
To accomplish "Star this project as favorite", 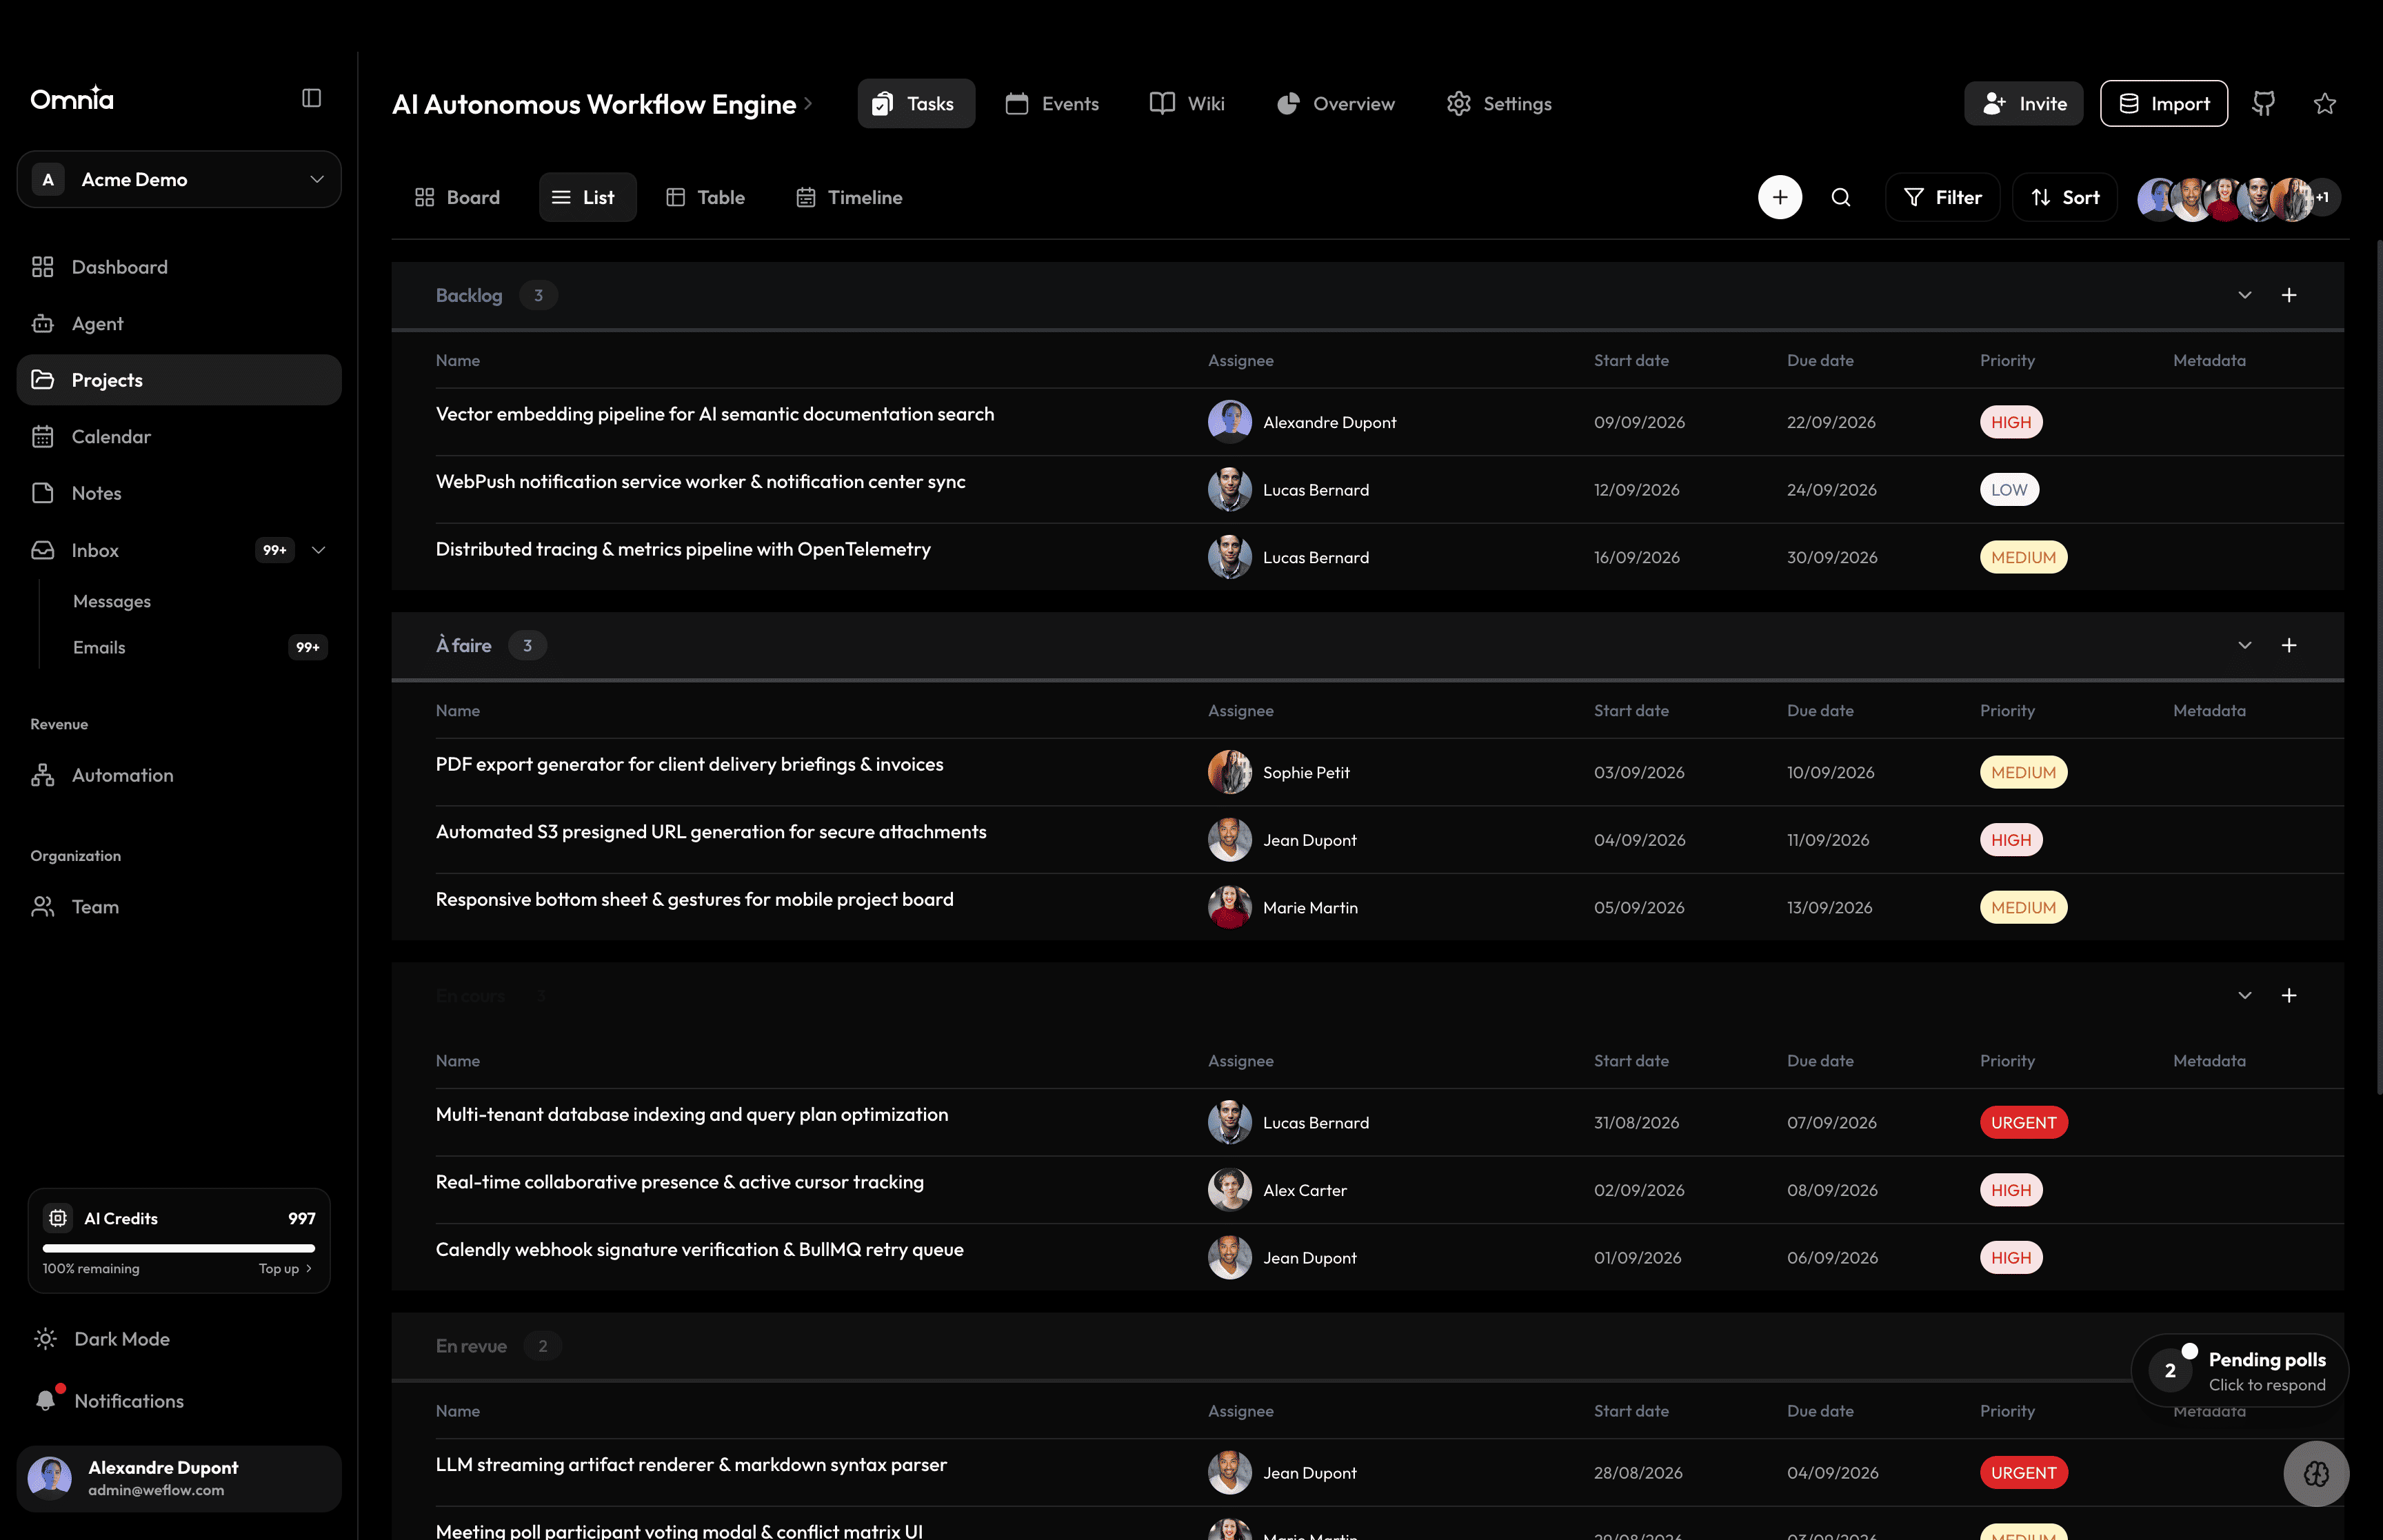I will 2325,103.
